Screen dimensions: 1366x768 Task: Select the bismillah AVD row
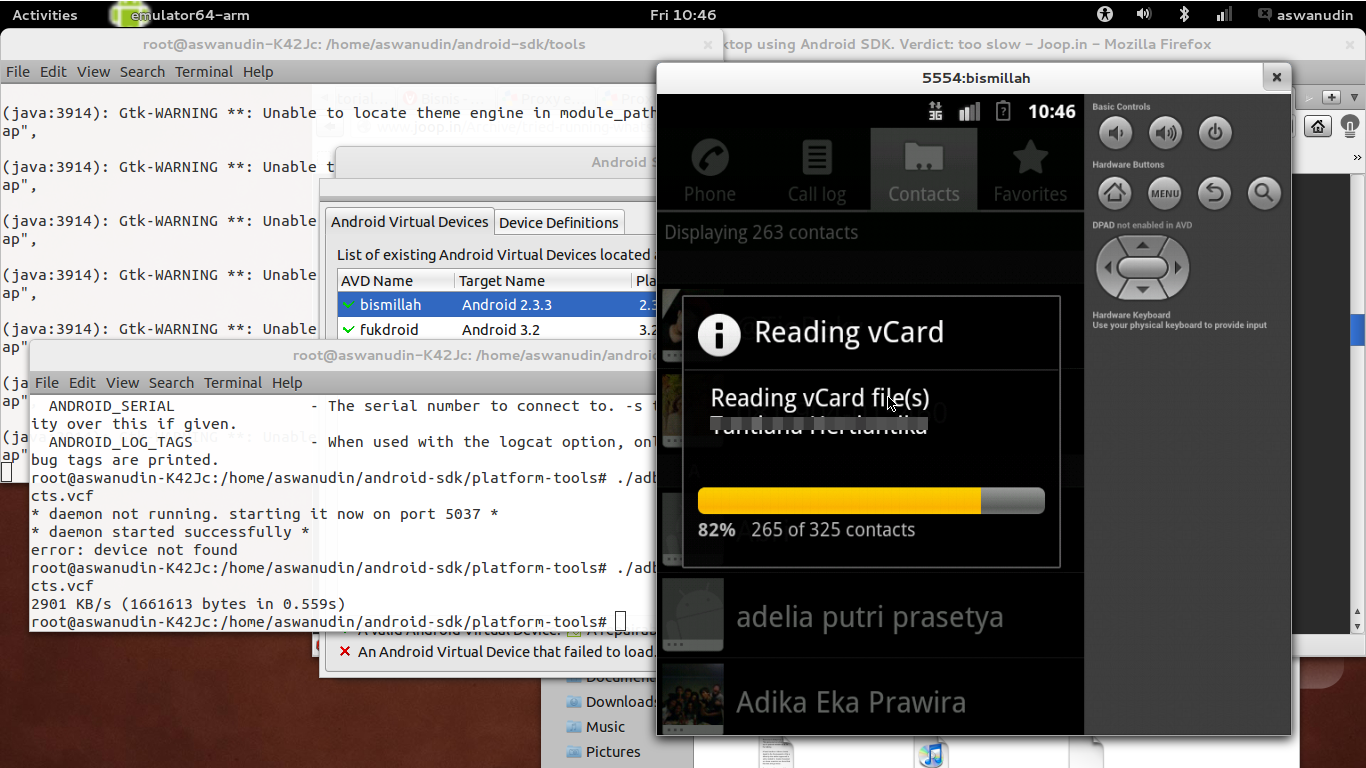click(x=497, y=305)
